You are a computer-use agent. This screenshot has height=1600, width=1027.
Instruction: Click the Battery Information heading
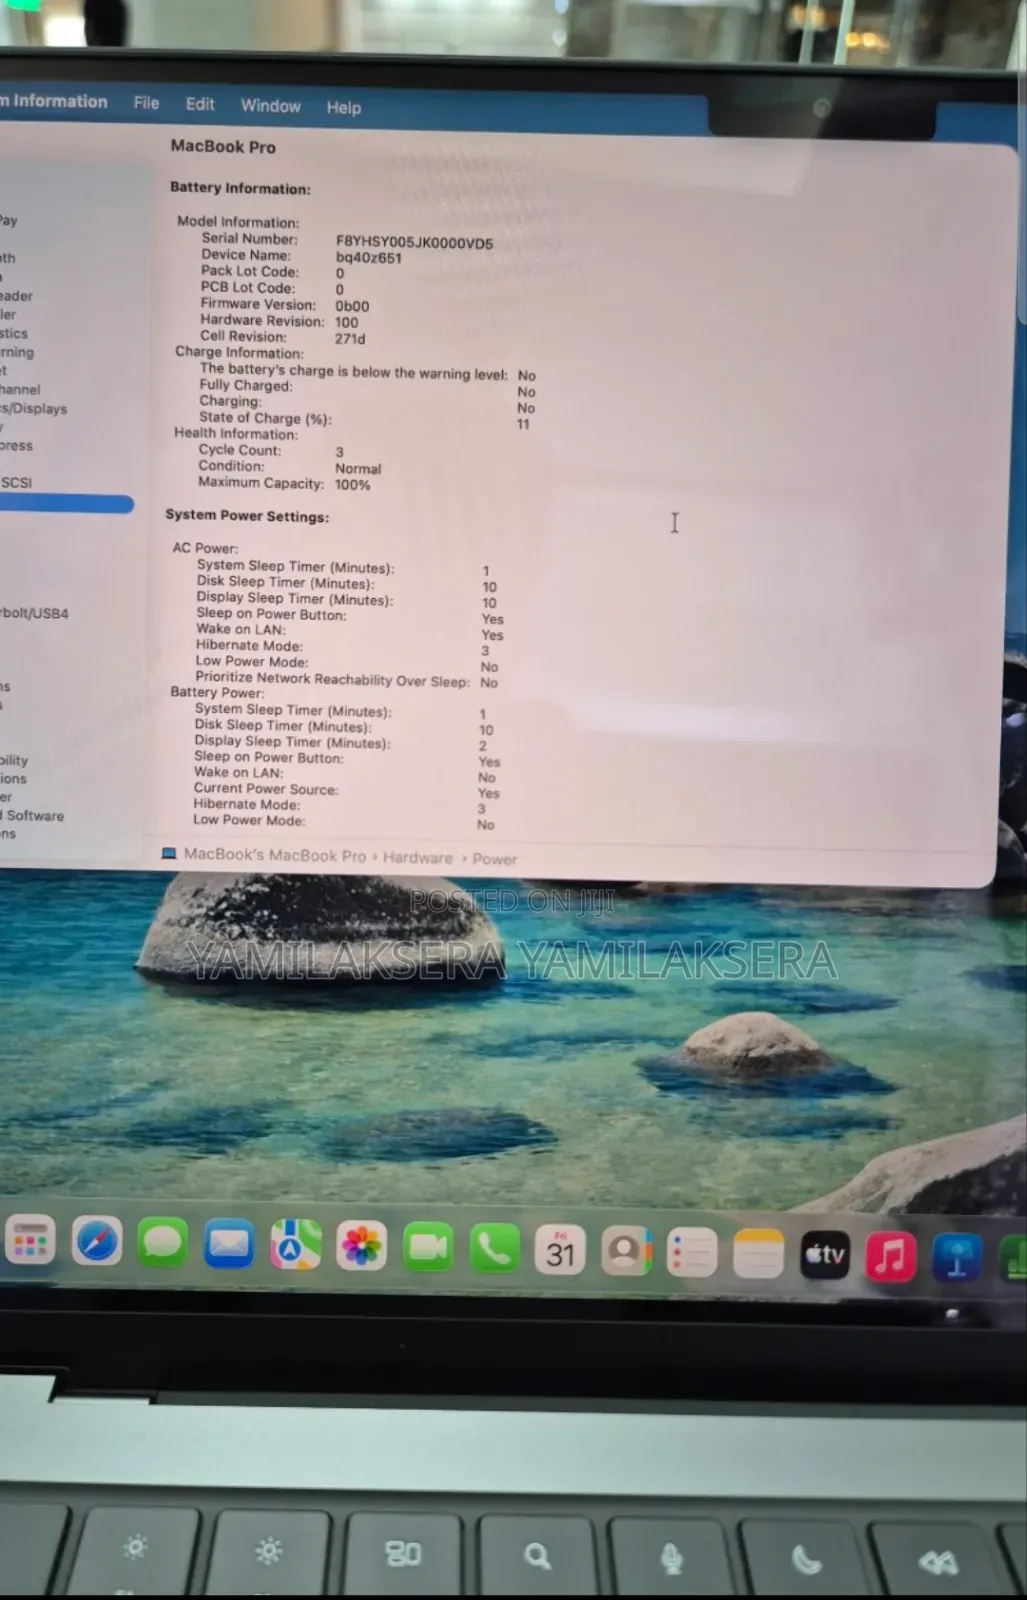point(240,188)
